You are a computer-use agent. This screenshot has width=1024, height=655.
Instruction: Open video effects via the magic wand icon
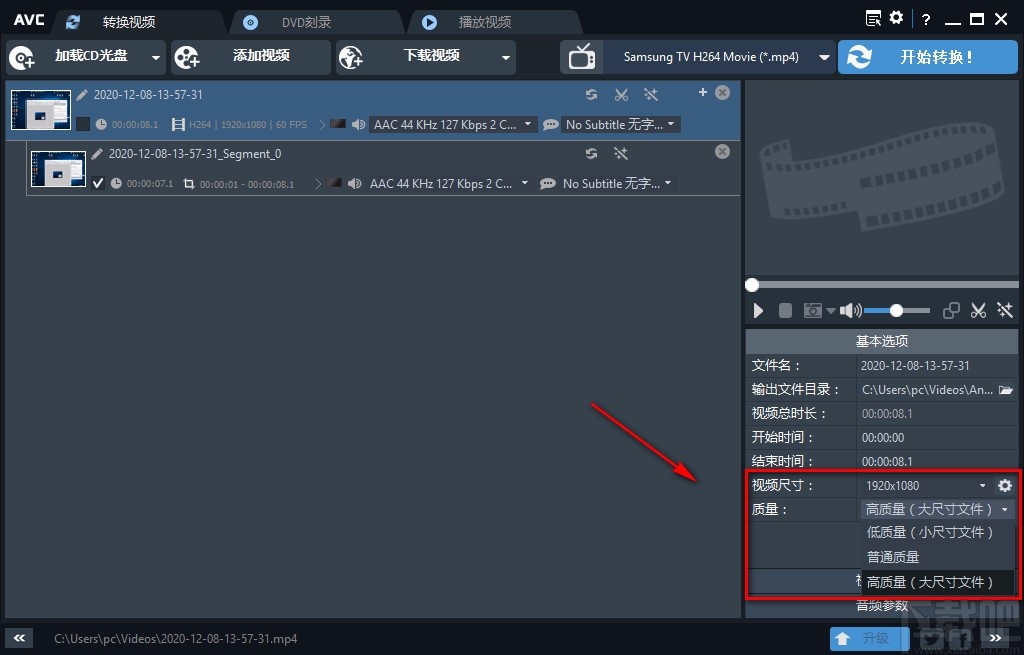pyautogui.click(x=650, y=93)
